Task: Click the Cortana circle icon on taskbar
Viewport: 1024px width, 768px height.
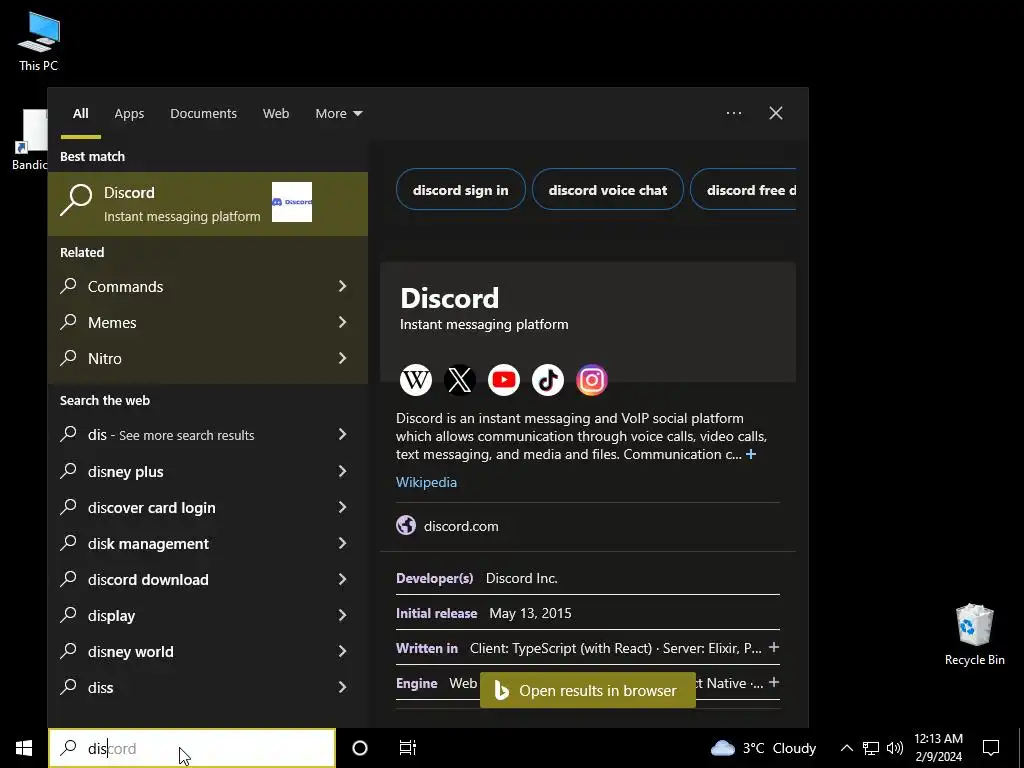Action: [x=360, y=748]
